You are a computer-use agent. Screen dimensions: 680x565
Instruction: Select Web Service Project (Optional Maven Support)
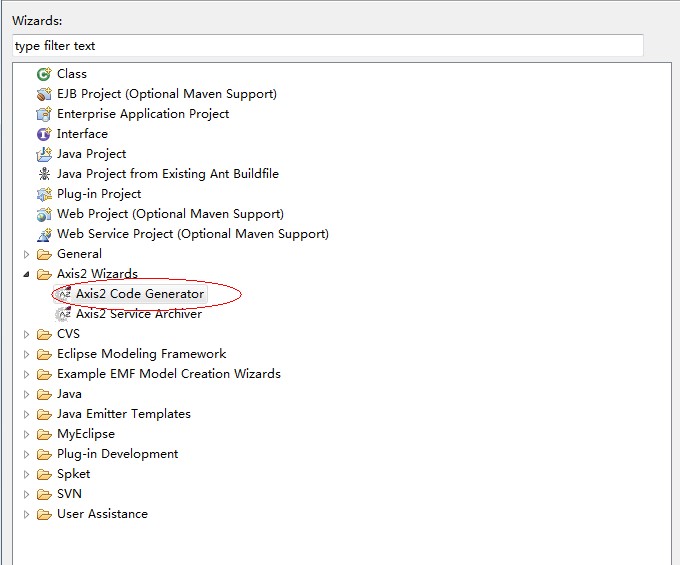(193, 234)
